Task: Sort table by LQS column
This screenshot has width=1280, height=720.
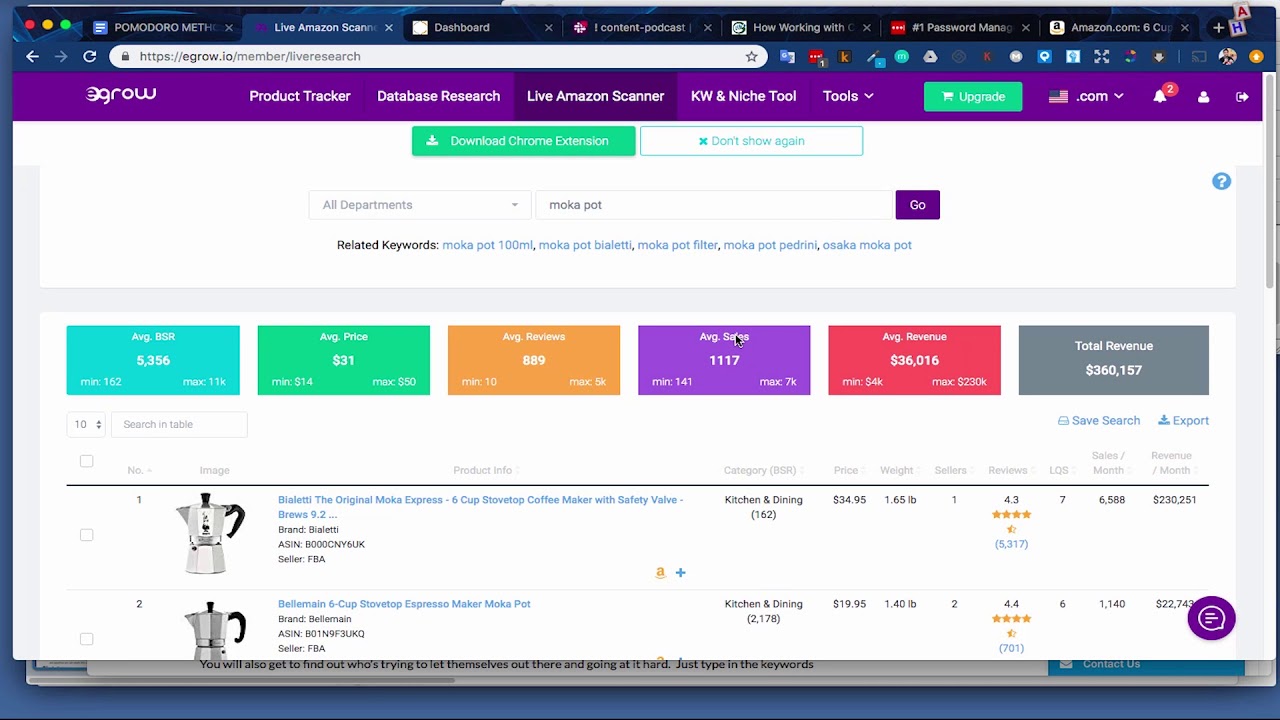Action: coord(1061,470)
